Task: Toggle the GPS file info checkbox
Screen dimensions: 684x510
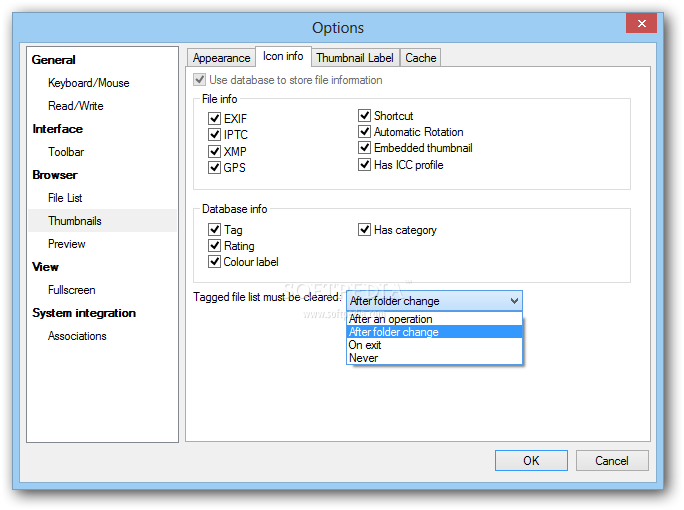Action: click(215, 168)
